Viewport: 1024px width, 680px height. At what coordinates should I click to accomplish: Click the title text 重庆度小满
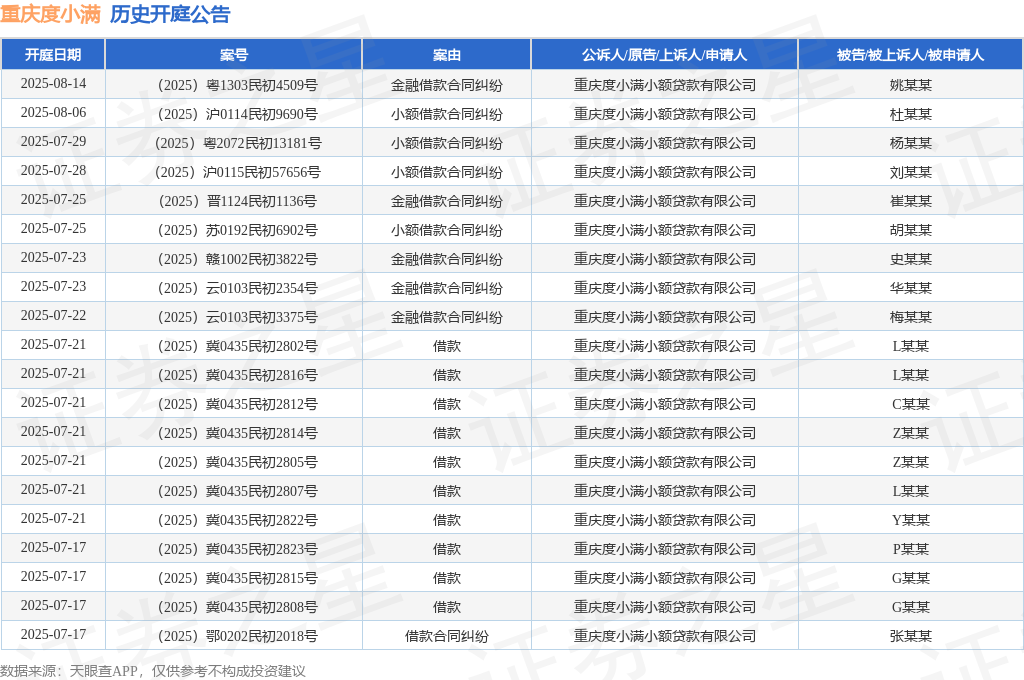coord(50,14)
